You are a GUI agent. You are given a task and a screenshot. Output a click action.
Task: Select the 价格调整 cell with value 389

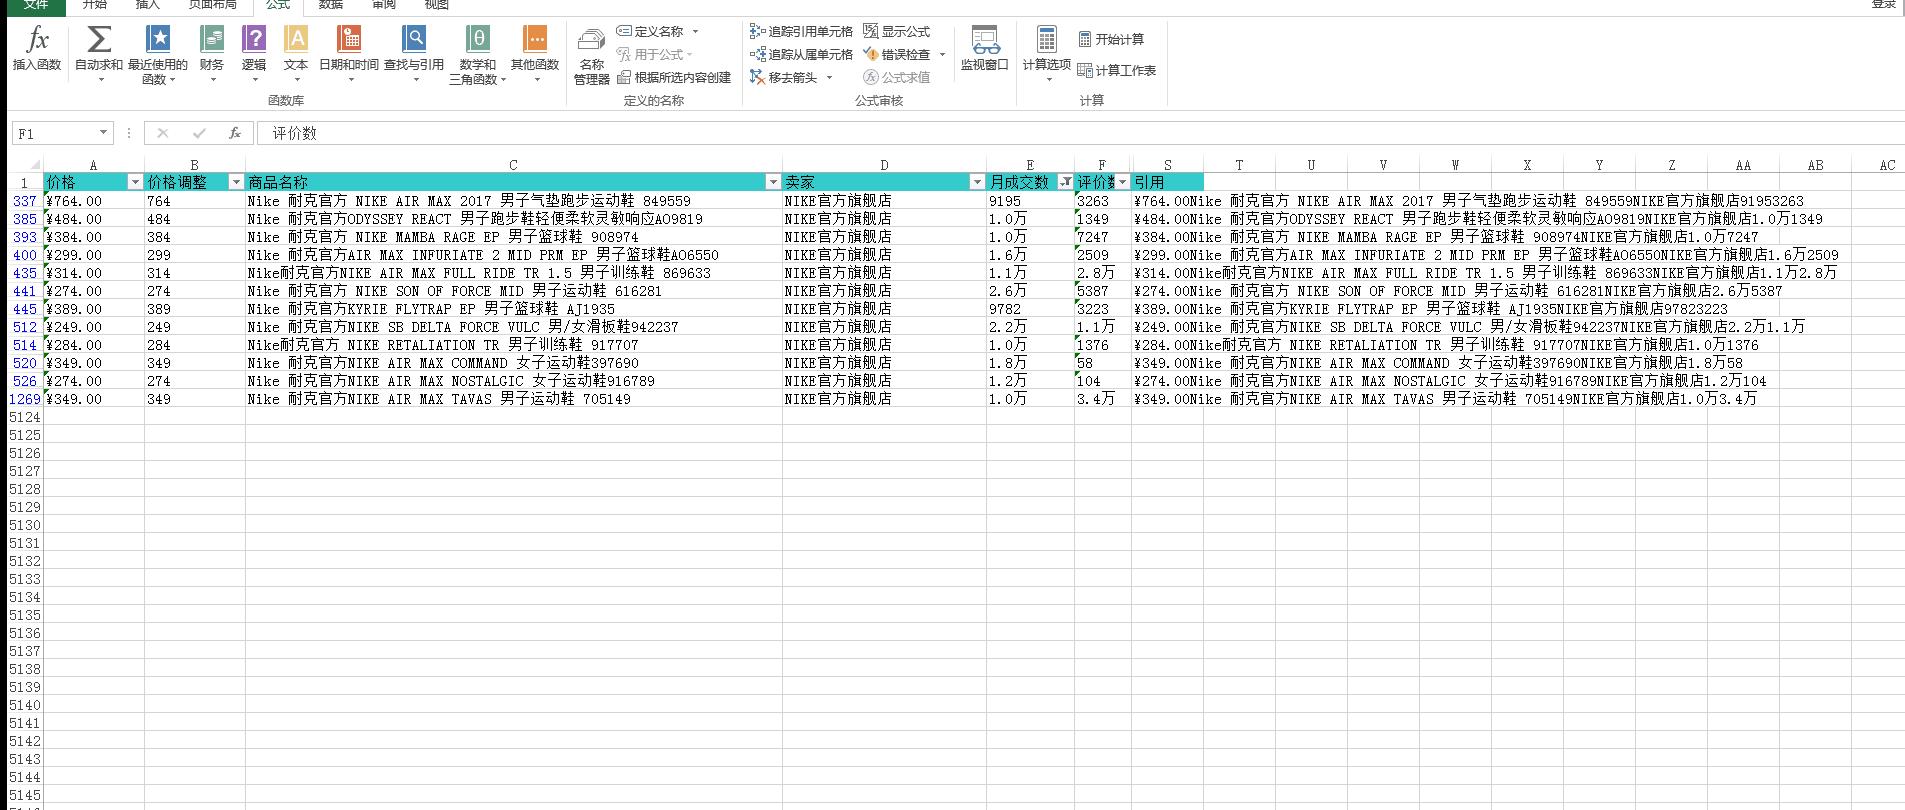[195, 309]
